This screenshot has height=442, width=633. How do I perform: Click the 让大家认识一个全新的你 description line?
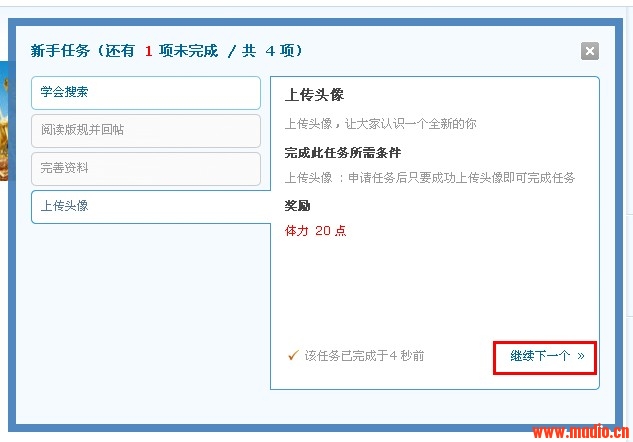380,124
